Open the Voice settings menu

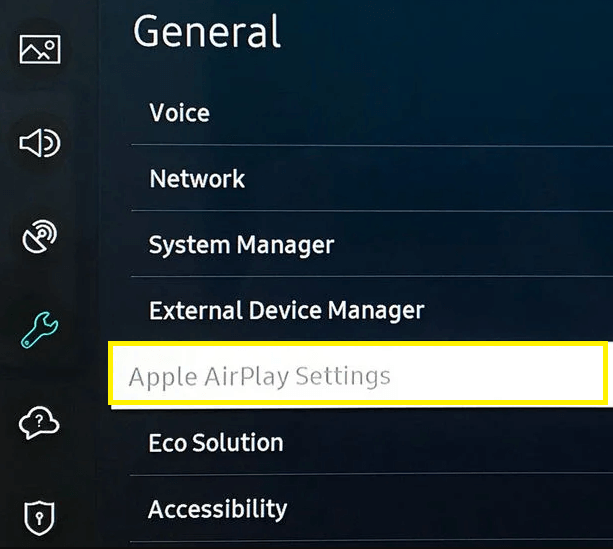180,112
